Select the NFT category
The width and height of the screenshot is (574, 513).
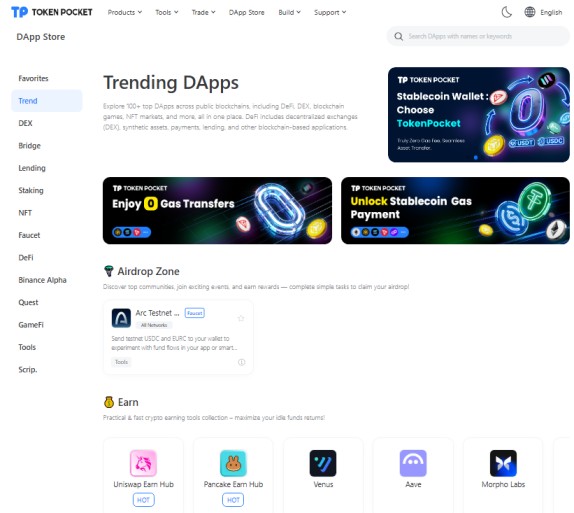pyautogui.click(x=25, y=213)
